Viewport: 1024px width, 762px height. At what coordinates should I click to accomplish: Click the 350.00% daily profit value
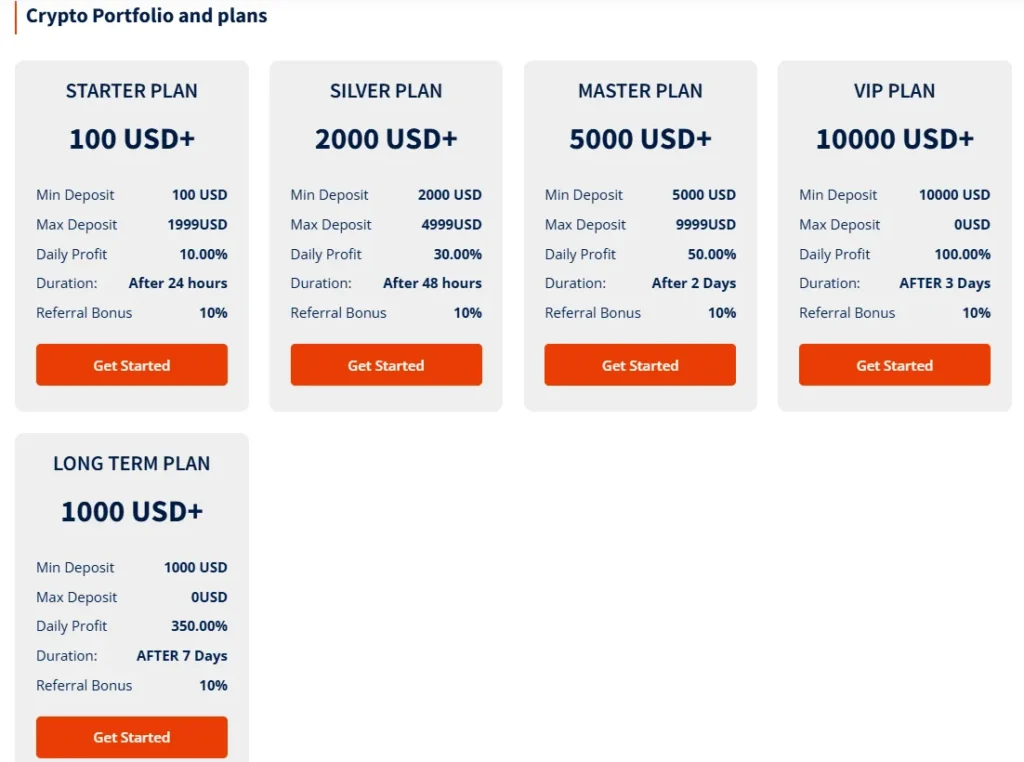(199, 626)
